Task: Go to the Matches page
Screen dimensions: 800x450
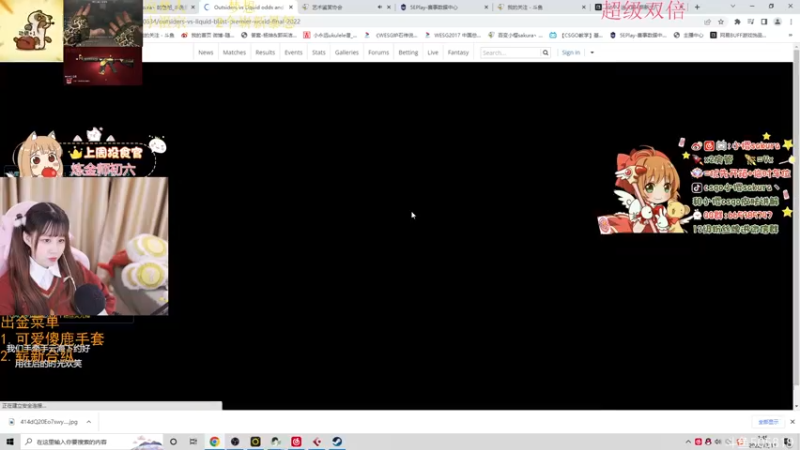Action: pyautogui.click(x=234, y=53)
